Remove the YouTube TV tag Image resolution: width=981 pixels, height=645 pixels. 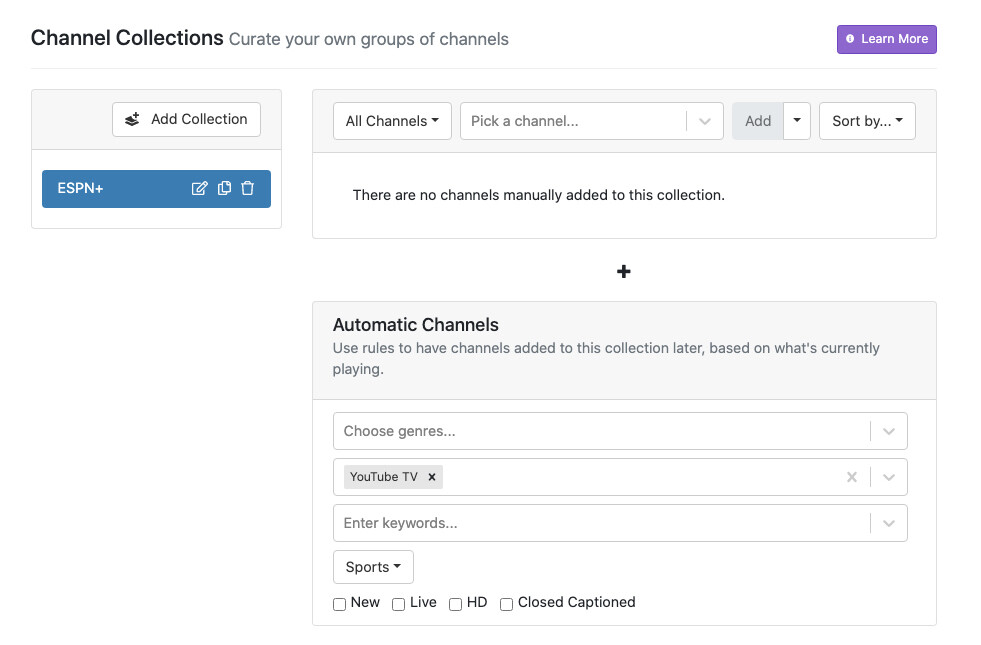[x=432, y=477]
